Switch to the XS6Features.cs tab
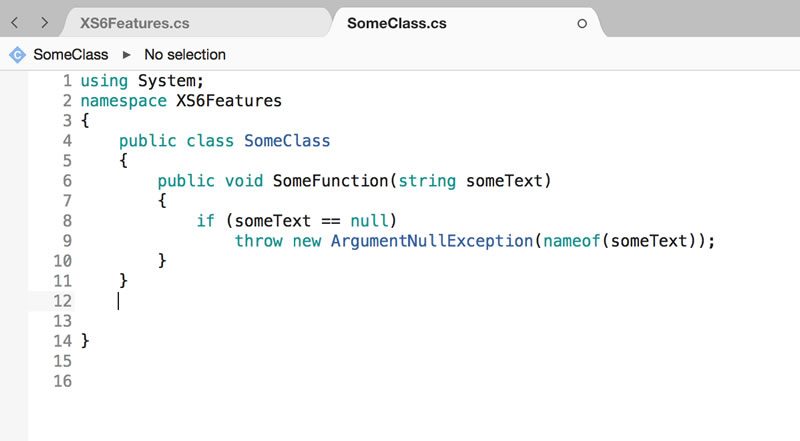 (x=135, y=23)
